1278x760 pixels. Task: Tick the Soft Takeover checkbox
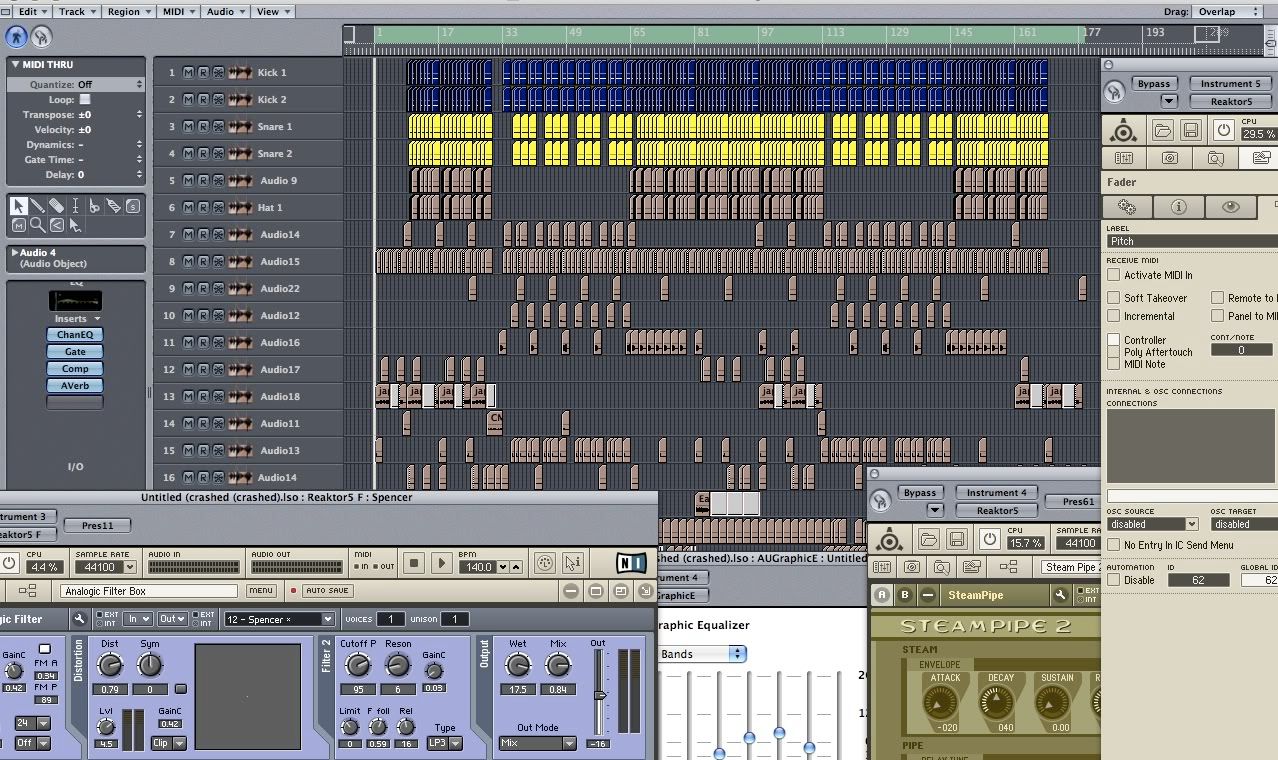click(x=1114, y=298)
